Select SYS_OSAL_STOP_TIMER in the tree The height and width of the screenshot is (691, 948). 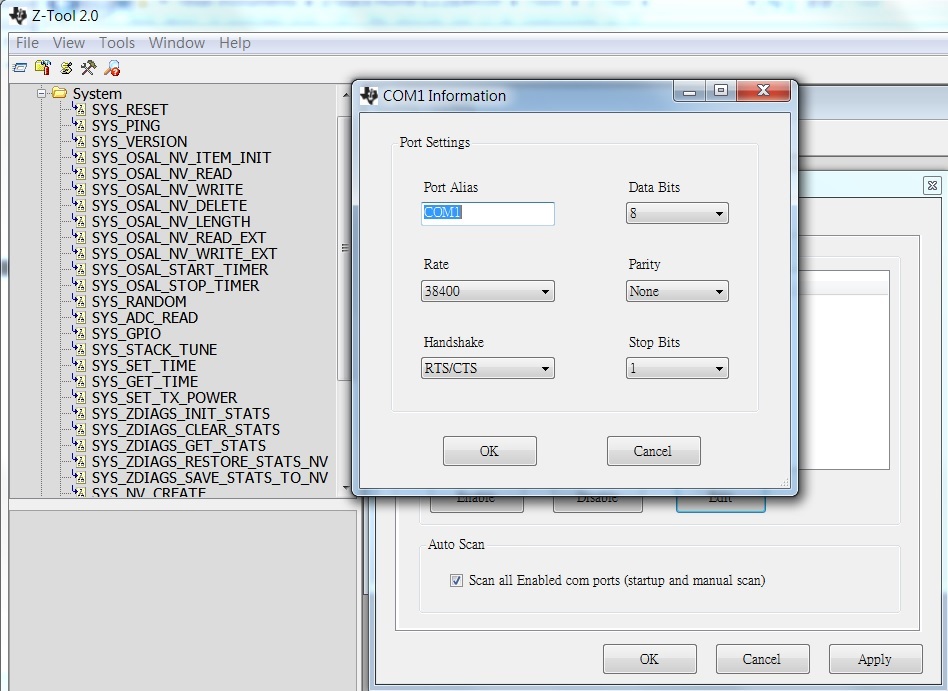click(x=175, y=285)
